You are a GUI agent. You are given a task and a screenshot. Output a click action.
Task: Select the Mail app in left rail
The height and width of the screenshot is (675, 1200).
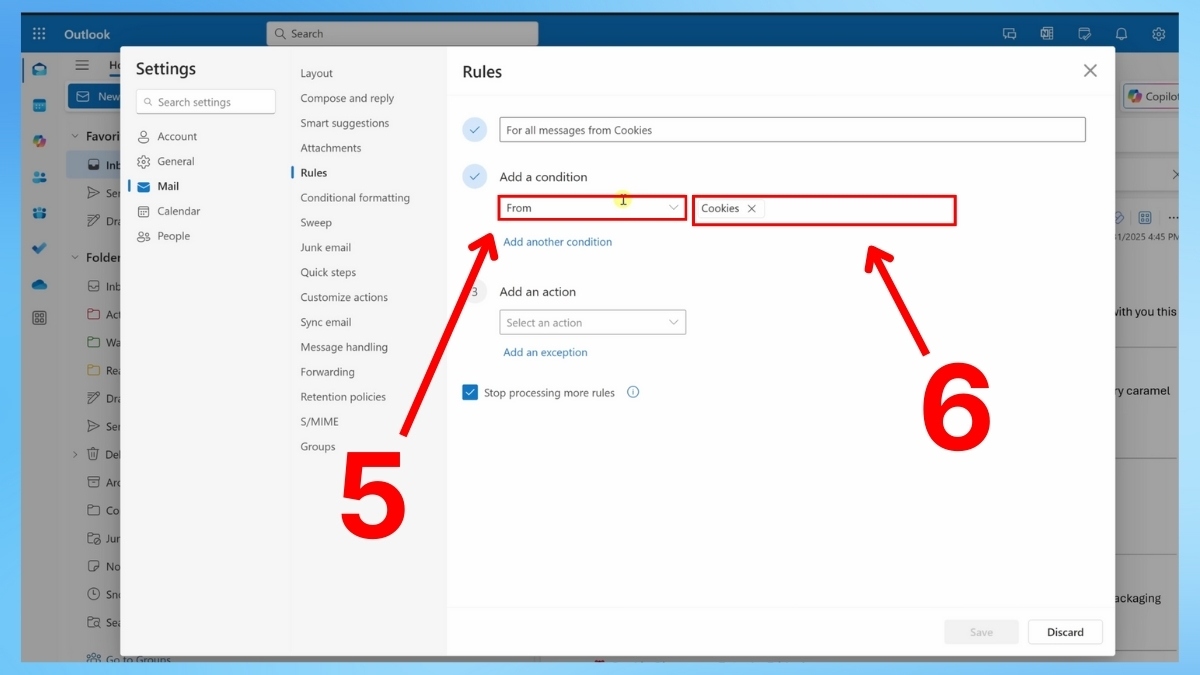[39, 69]
